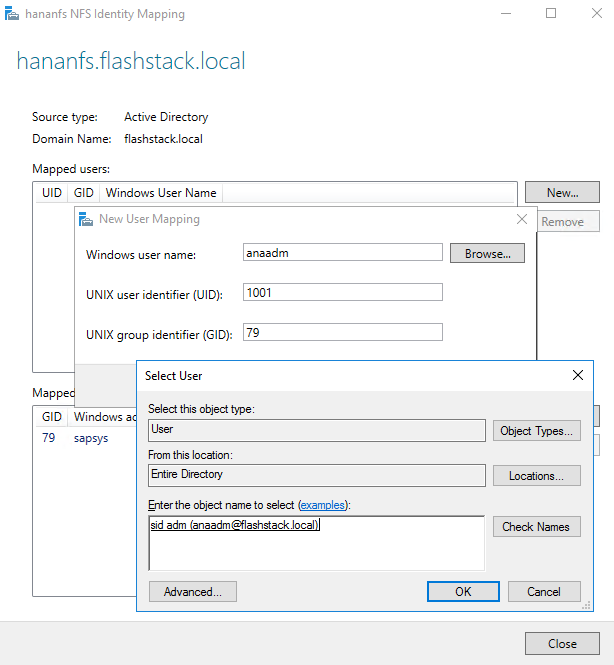Maximize the NFS Identity Mapping window
614x665 pixels.
[551, 14]
